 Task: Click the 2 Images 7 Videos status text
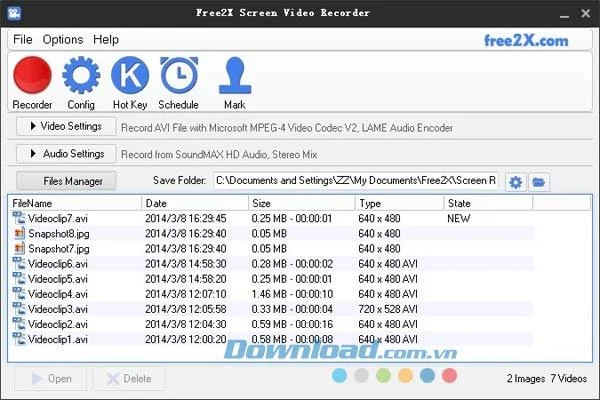(547, 379)
